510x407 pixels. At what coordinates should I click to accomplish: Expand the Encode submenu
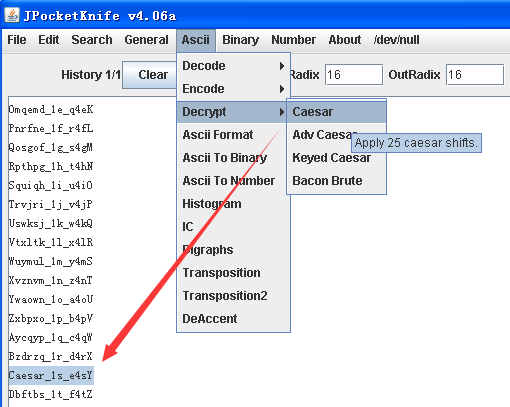pyautogui.click(x=233, y=89)
